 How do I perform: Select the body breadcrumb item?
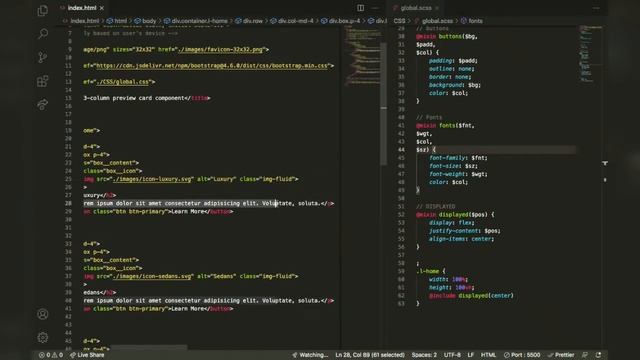click(x=145, y=21)
